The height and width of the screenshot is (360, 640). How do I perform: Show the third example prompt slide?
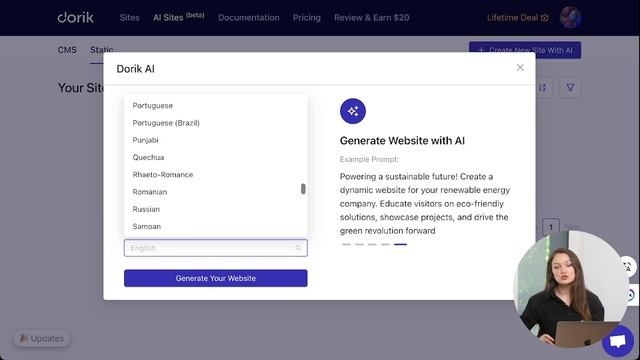click(372, 244)
